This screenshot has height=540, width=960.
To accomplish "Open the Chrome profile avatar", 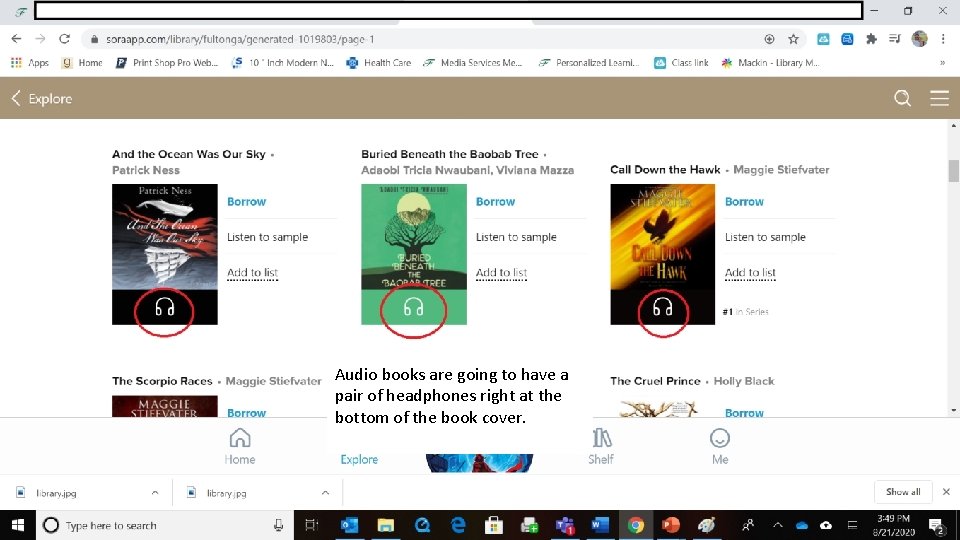I will 919,39.
